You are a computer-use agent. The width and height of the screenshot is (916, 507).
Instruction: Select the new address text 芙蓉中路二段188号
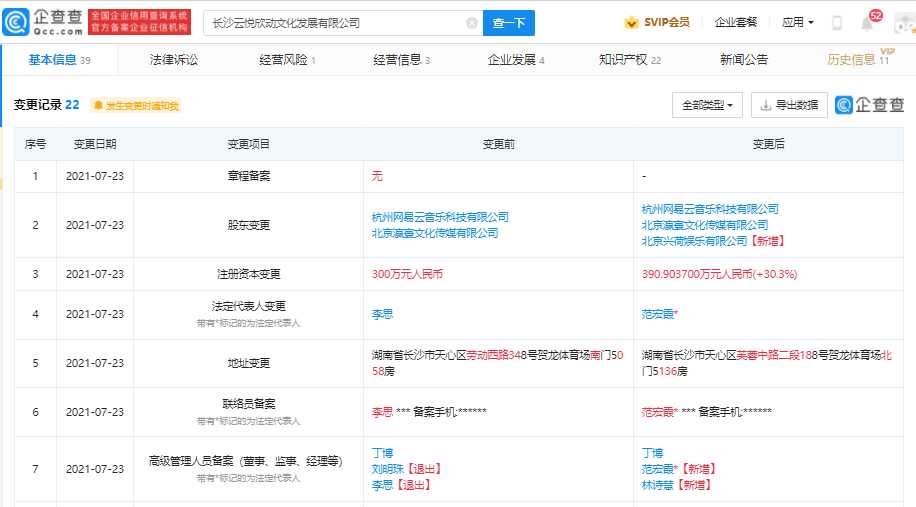pos(779,355)
